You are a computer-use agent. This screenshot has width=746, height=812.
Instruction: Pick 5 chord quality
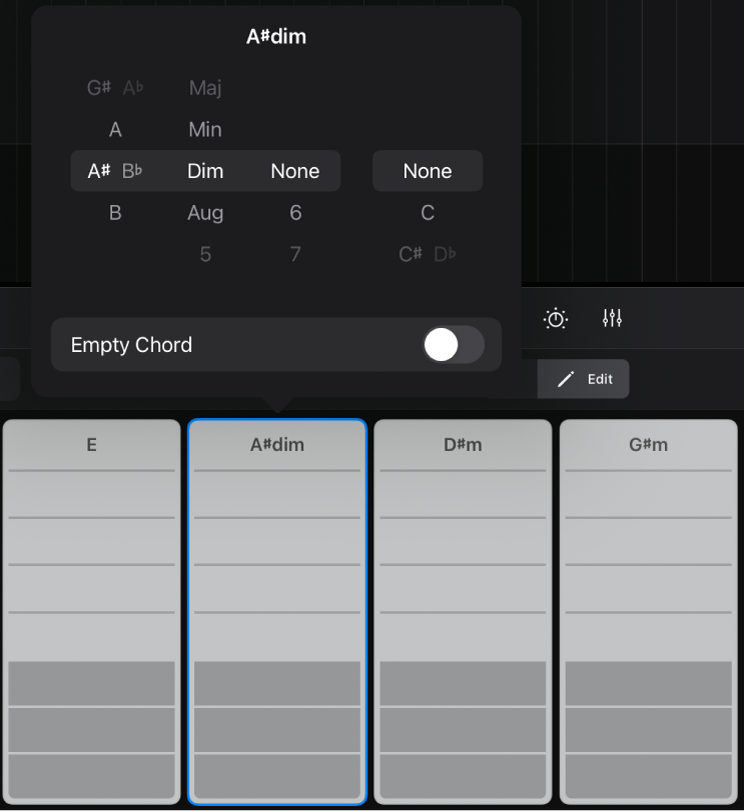[206, 254]
